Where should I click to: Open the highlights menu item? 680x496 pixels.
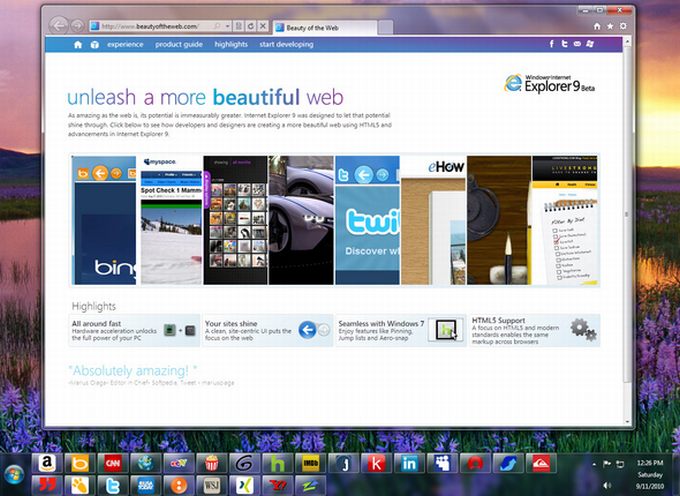(231, 44)
